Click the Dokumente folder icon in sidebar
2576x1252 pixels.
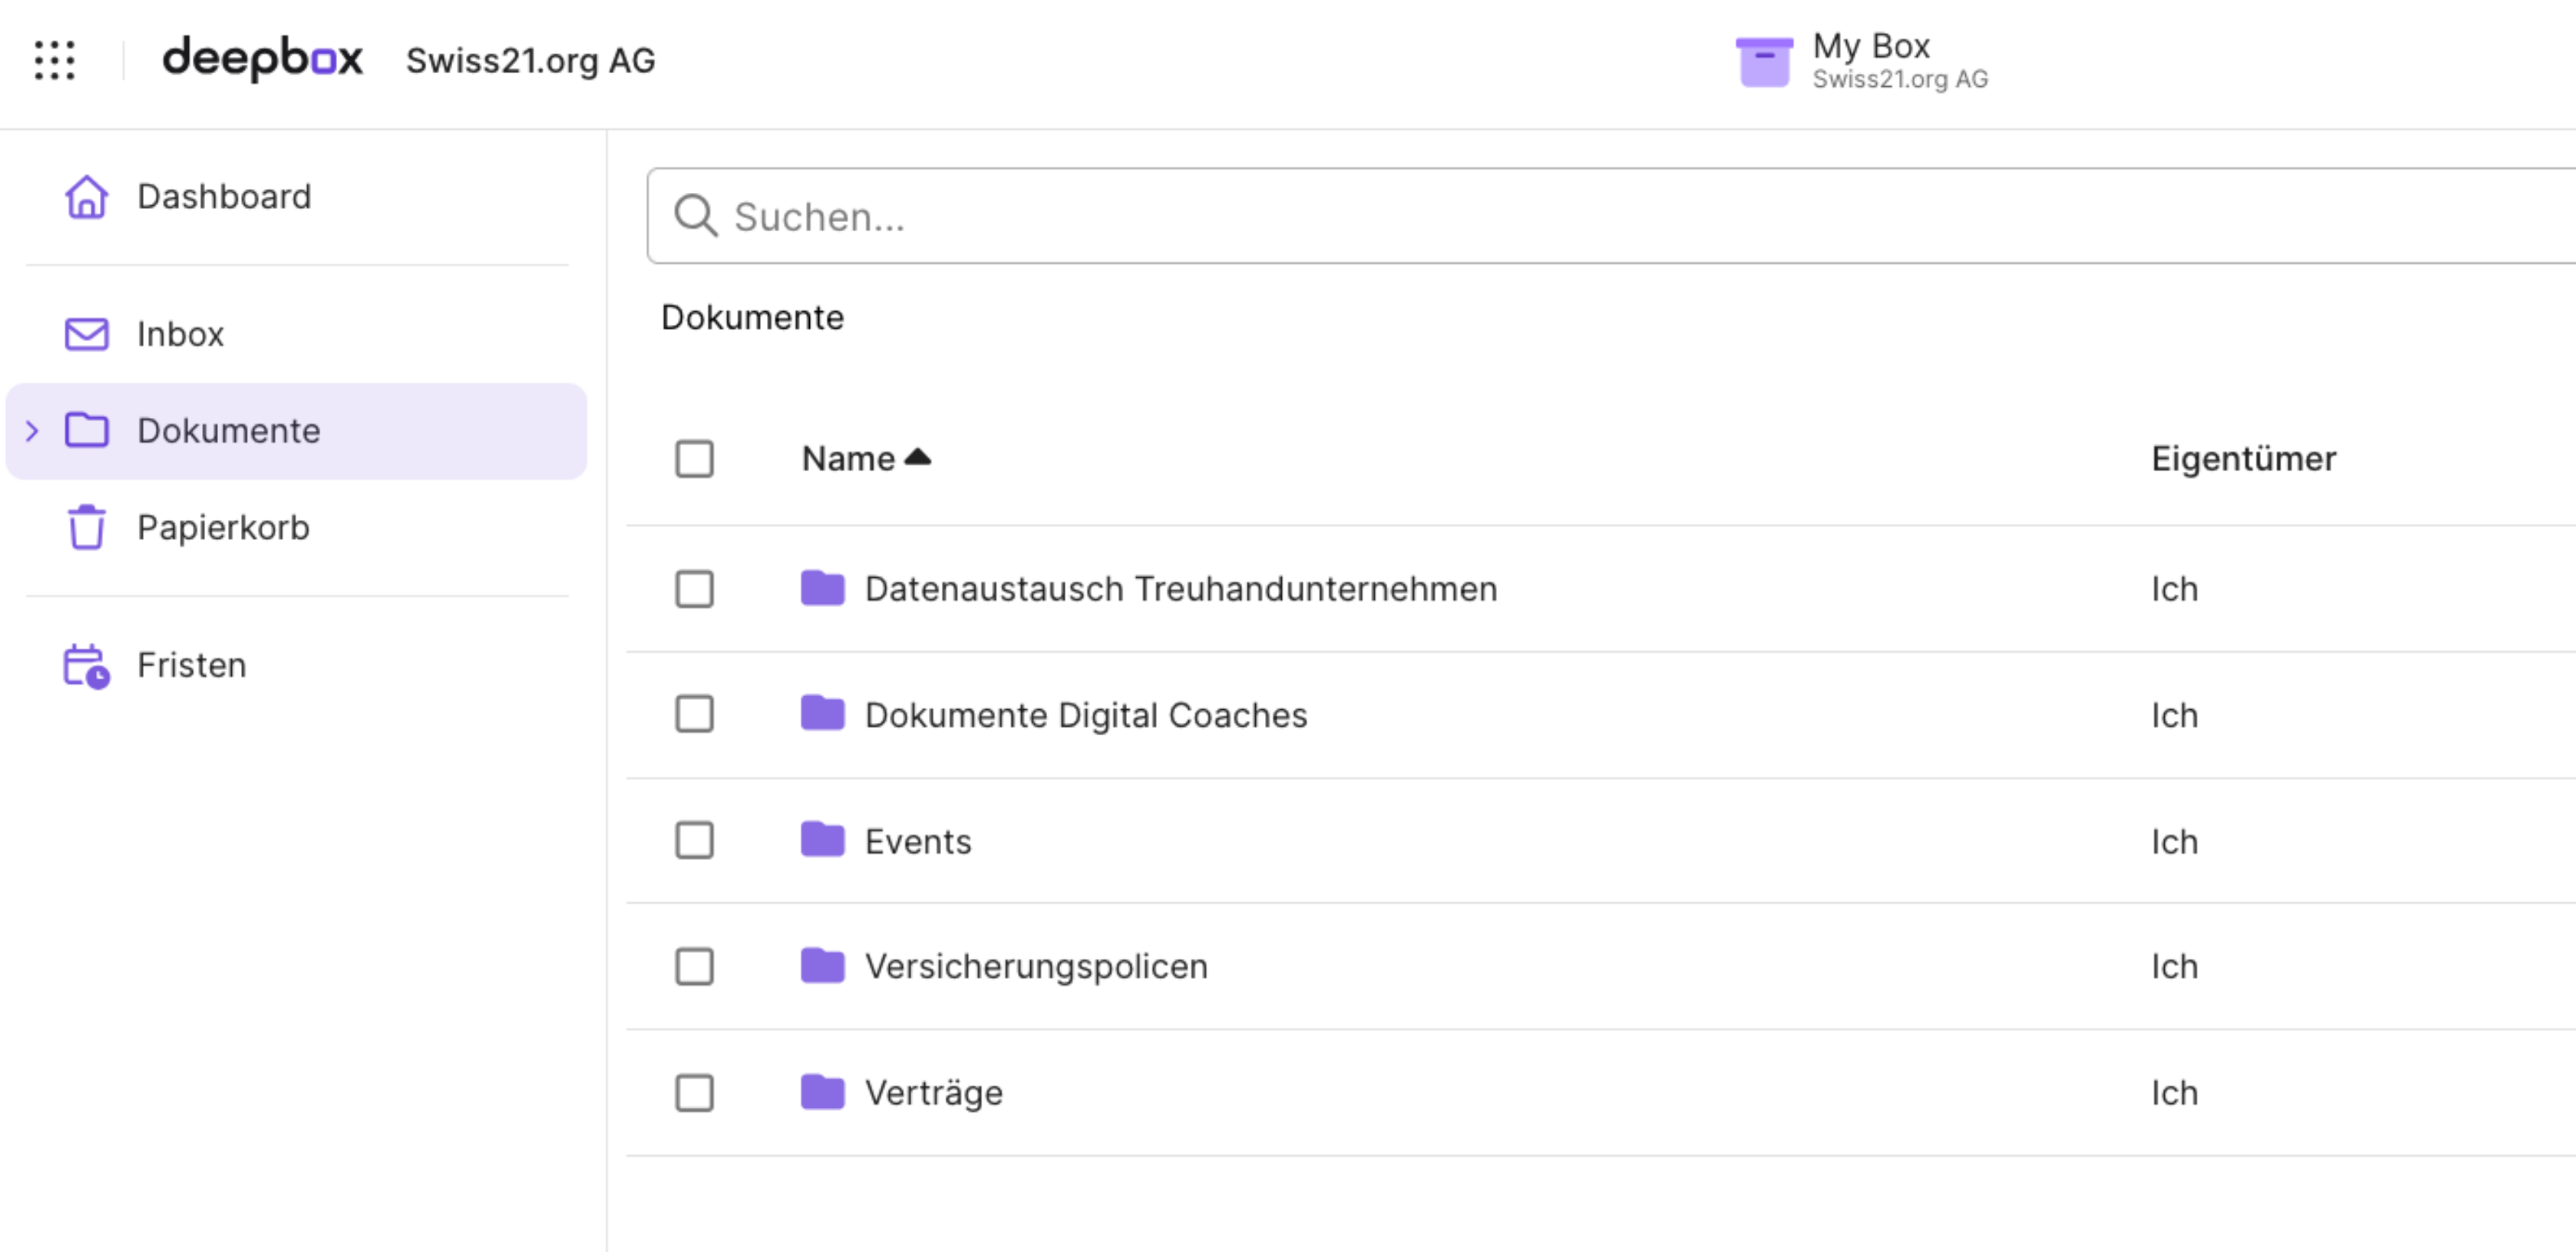pos(87,431)
